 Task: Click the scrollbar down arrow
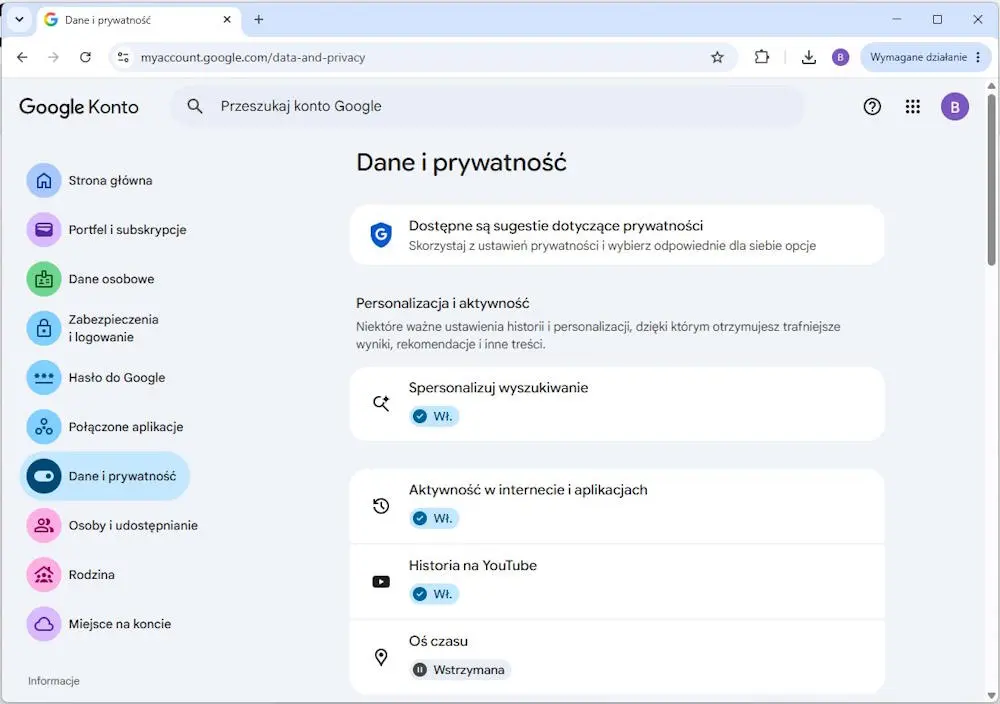coord(991,696)
